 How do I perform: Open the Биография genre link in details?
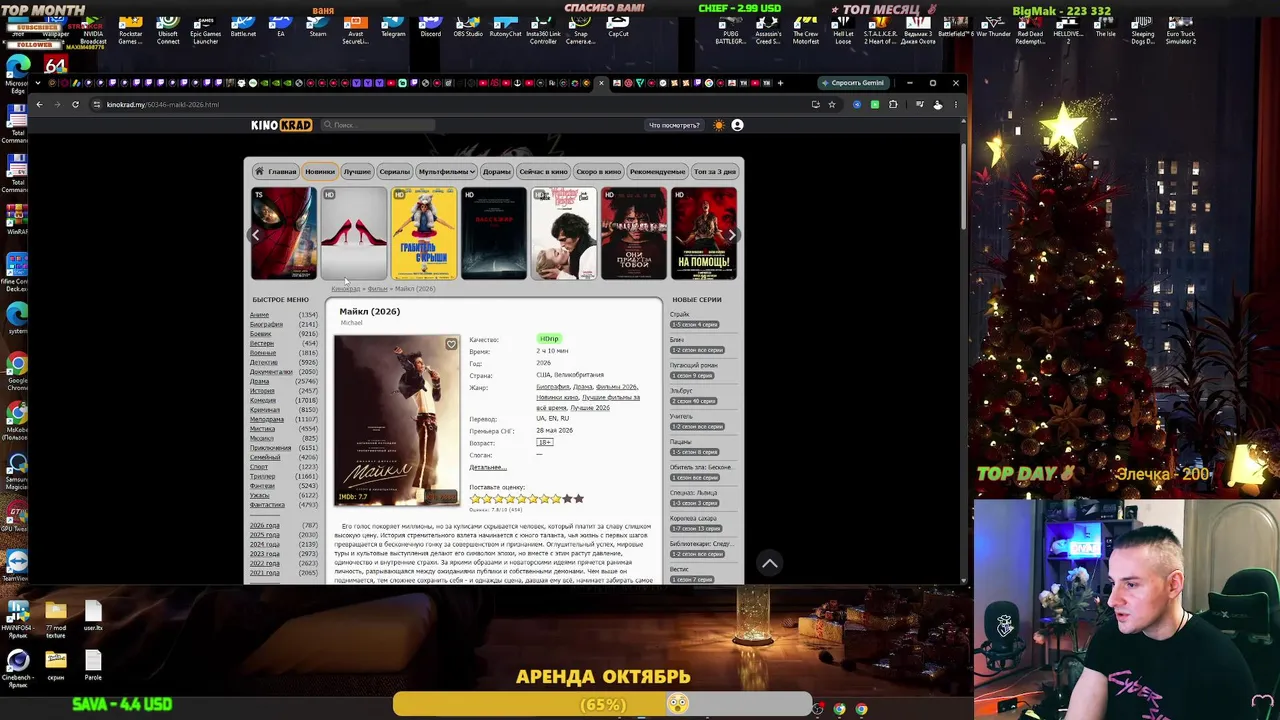click(553, 387)
